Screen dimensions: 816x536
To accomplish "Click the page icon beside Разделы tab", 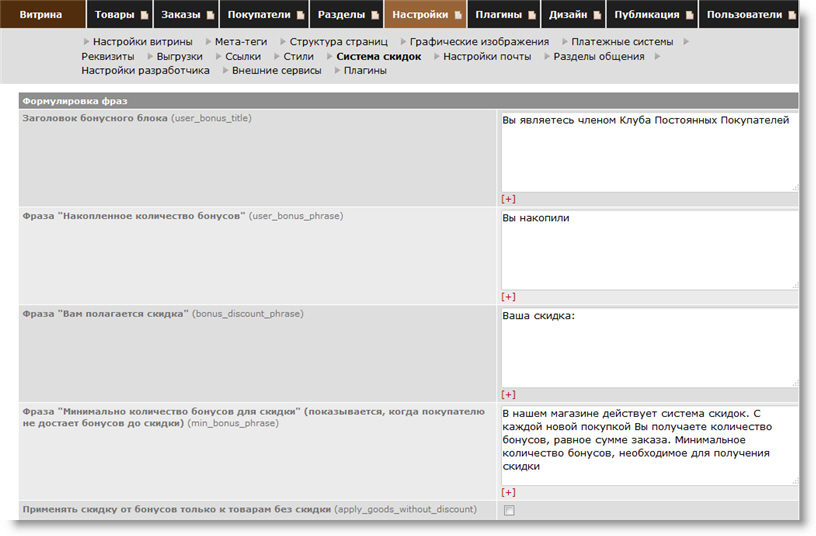I will click(374, 16).
